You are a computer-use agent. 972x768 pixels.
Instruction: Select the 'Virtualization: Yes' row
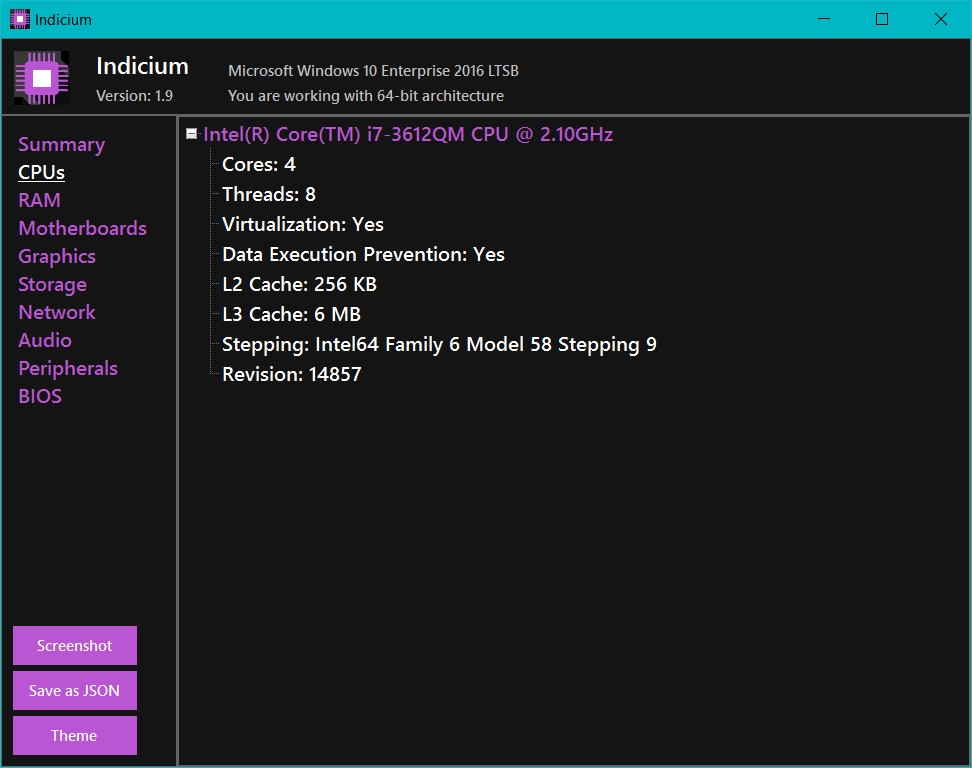(x=303, y=224)
